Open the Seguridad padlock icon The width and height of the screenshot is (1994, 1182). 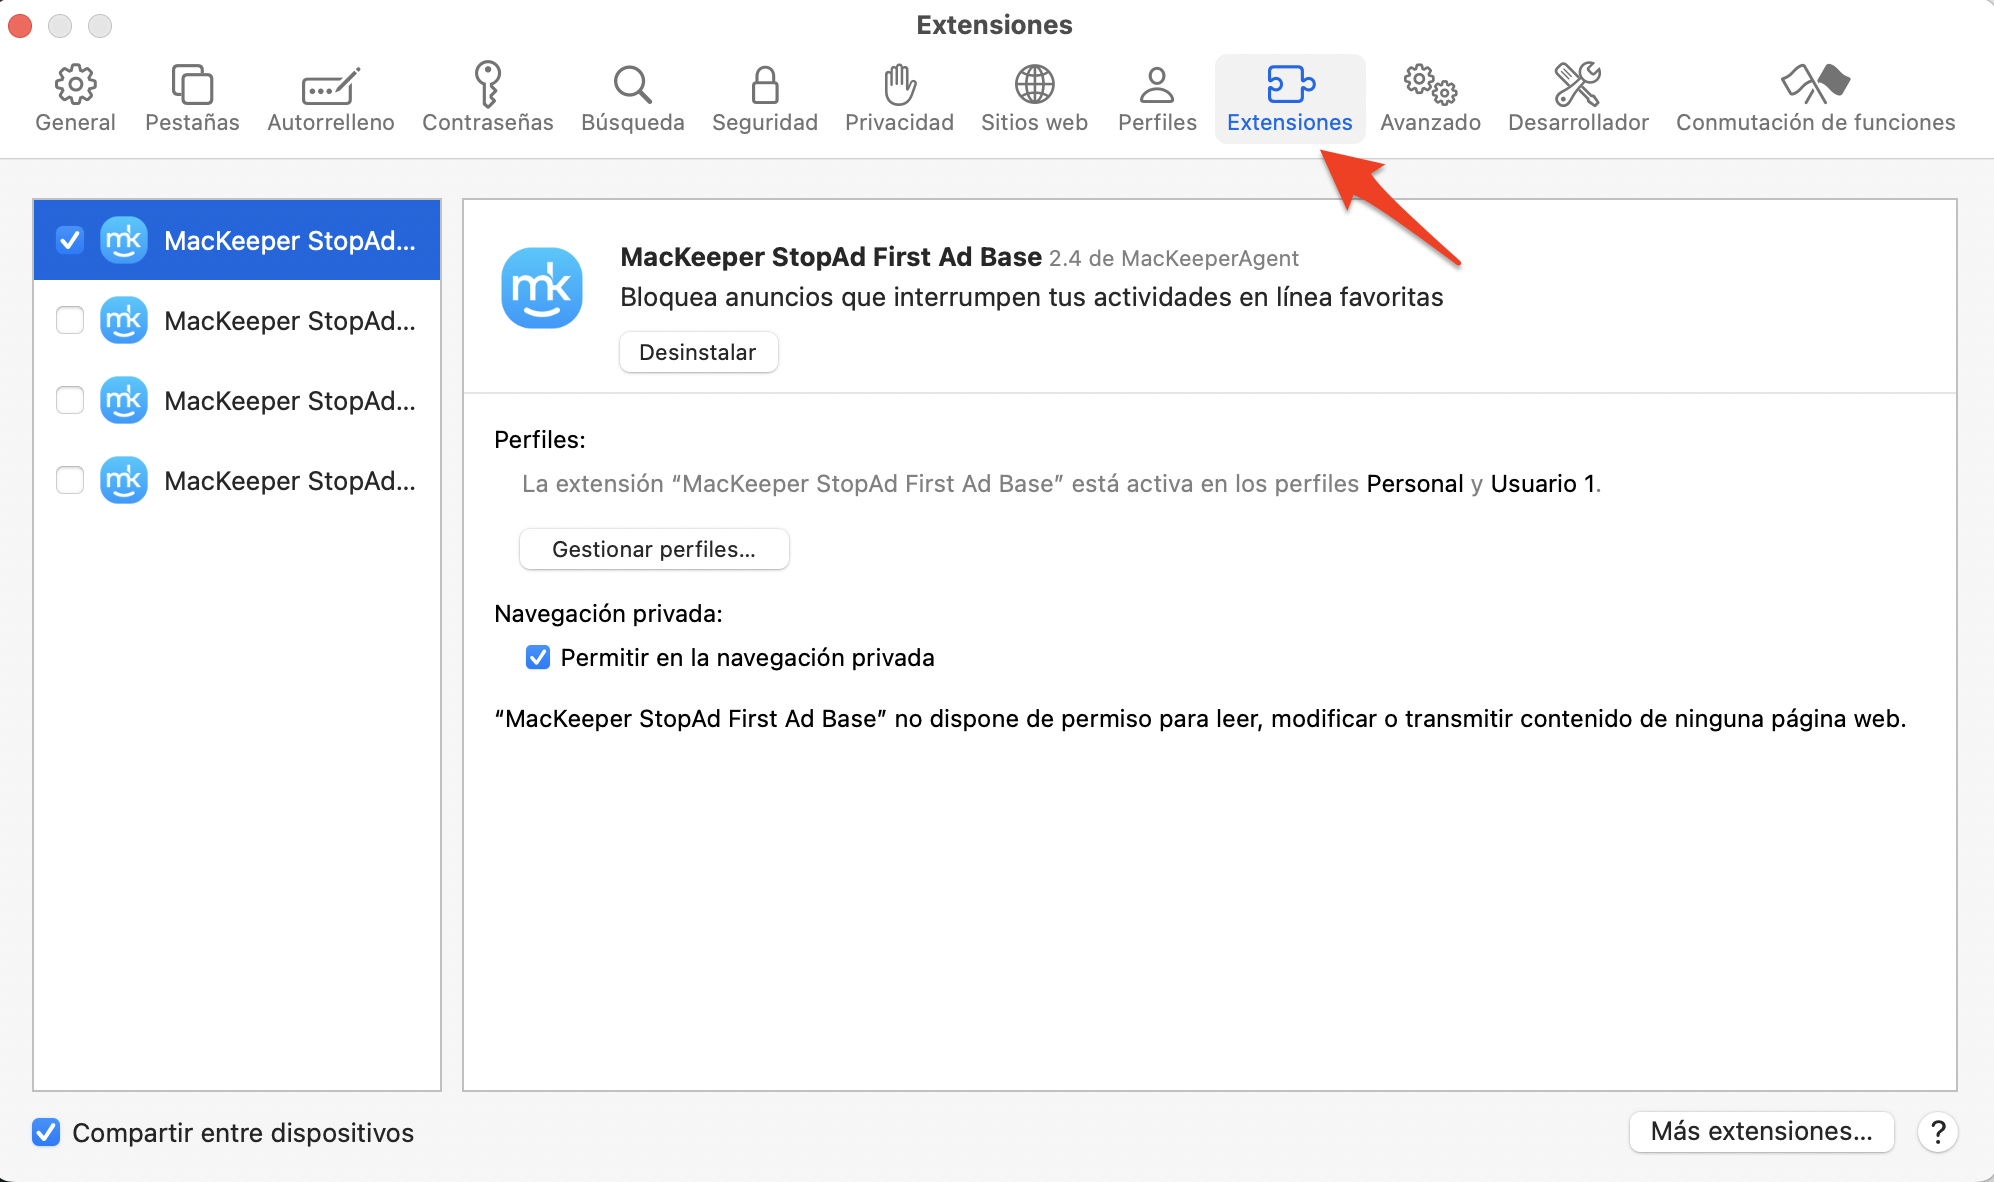(x=765, y=85)
